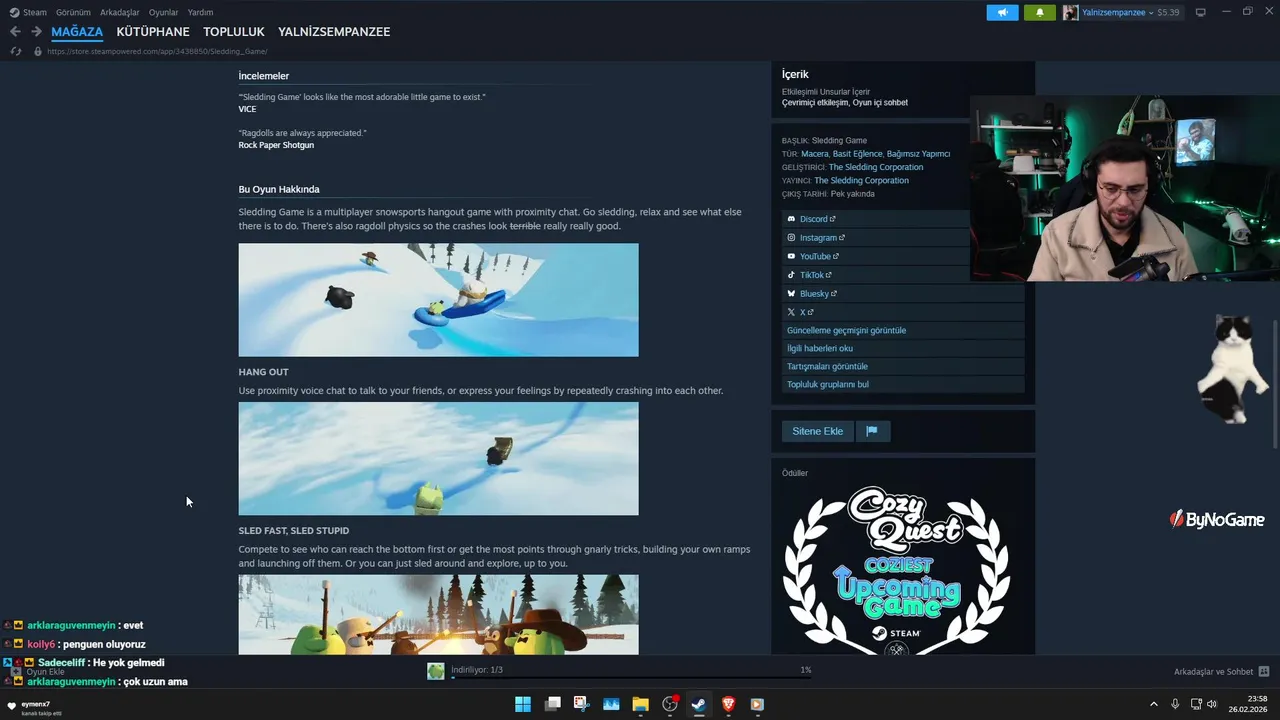The image size is (1280, 720).
Task: Open Task View in taskbar
Action: tap(552, 704)
